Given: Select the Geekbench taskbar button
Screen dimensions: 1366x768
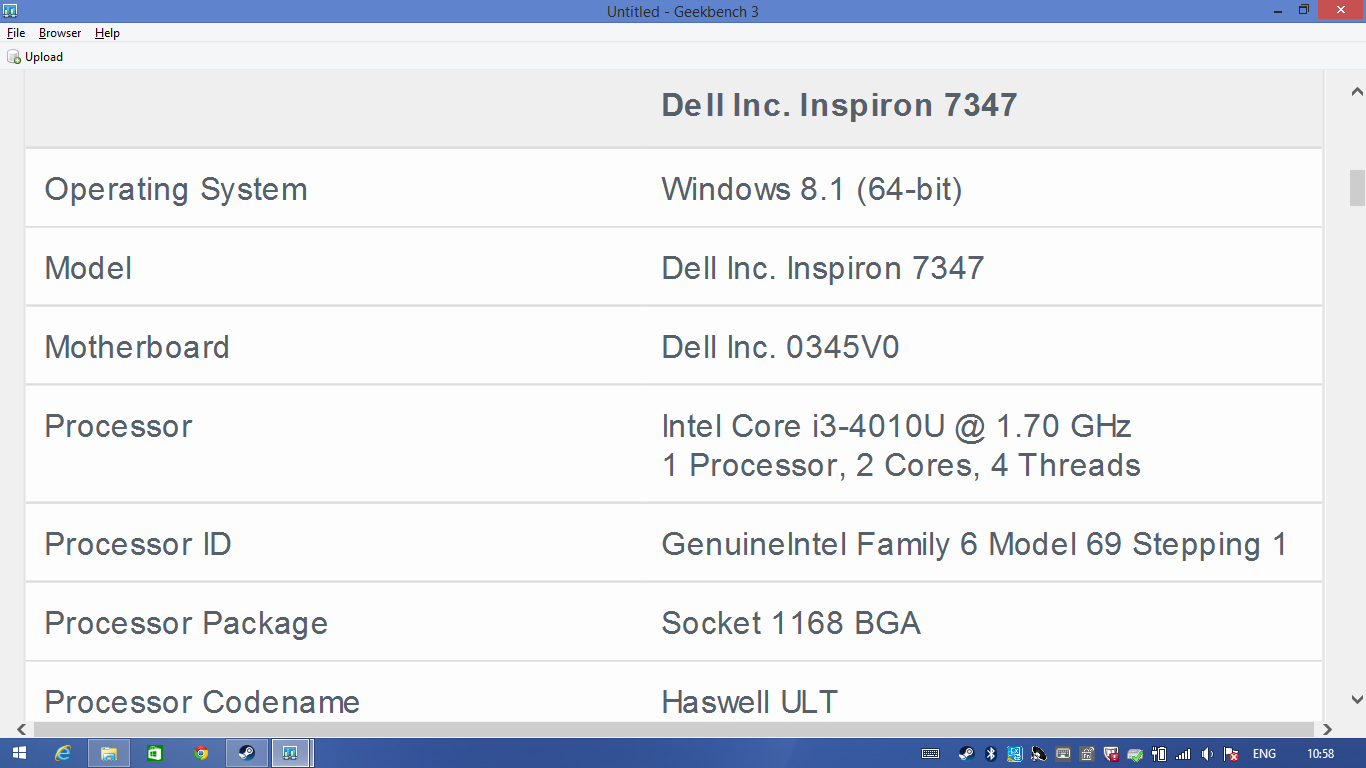Looking at the screenshot, I should click(291, 753).
